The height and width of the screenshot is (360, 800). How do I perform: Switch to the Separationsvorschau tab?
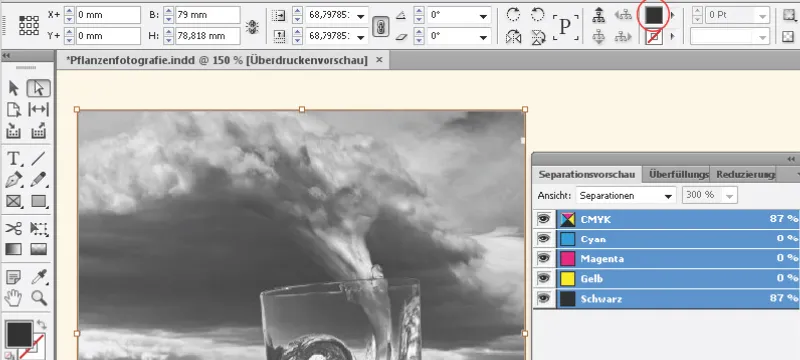coord(587,174)
